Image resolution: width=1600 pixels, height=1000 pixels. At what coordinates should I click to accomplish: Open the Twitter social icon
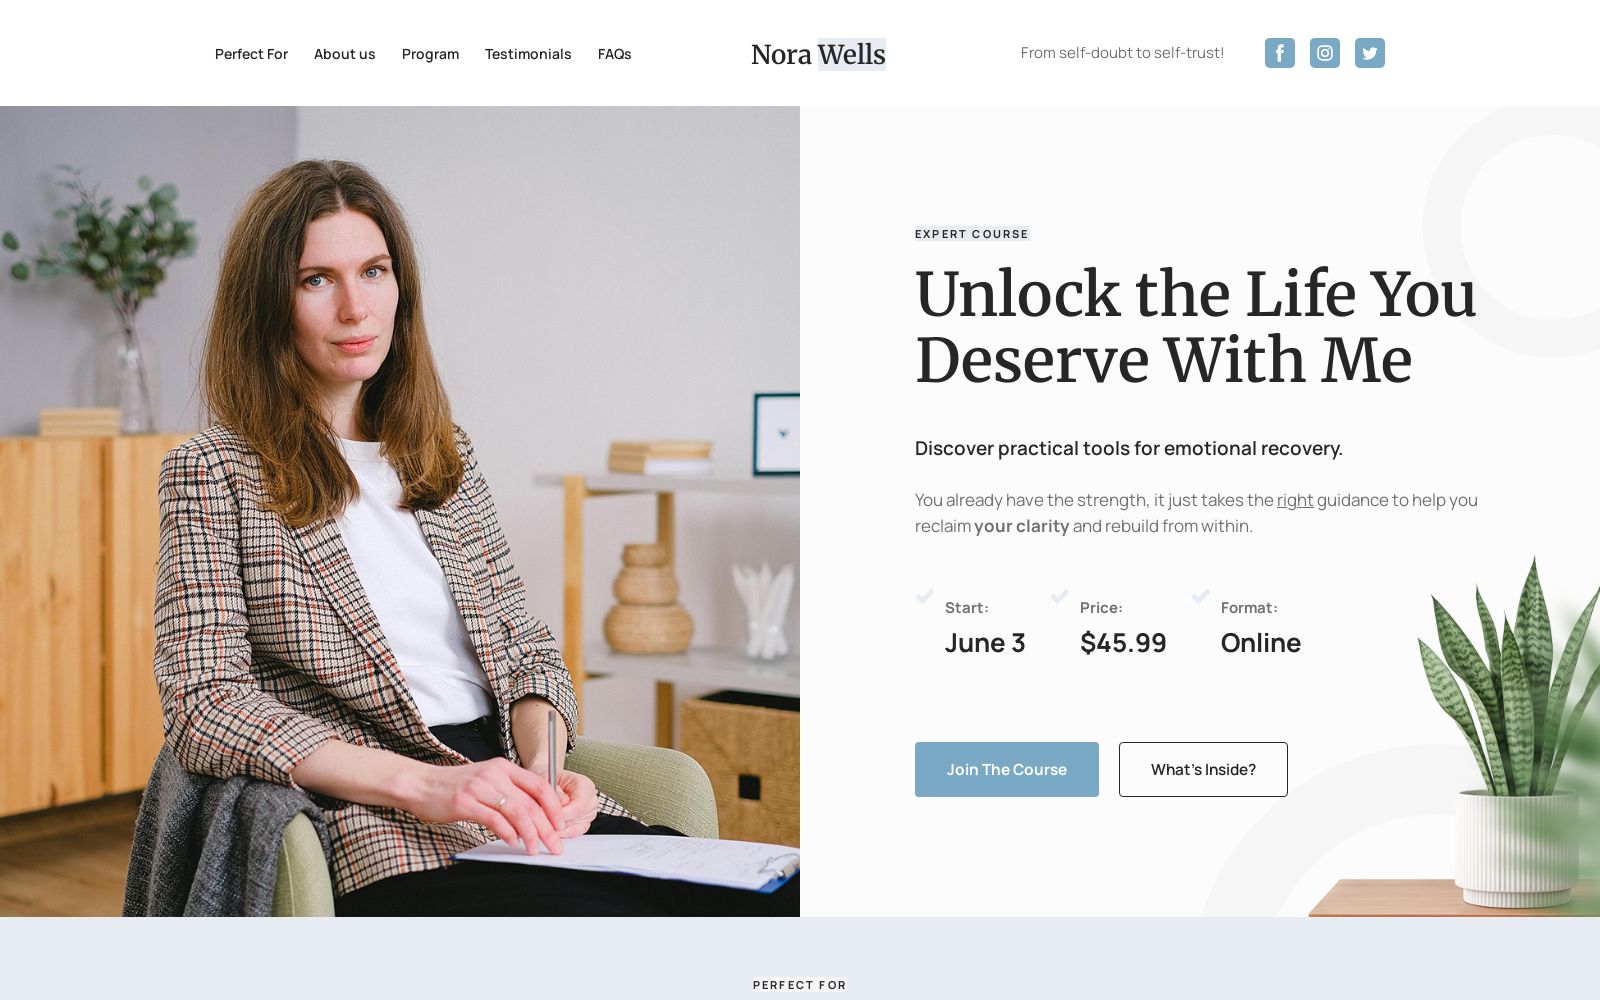click(x=1369, y=53)
